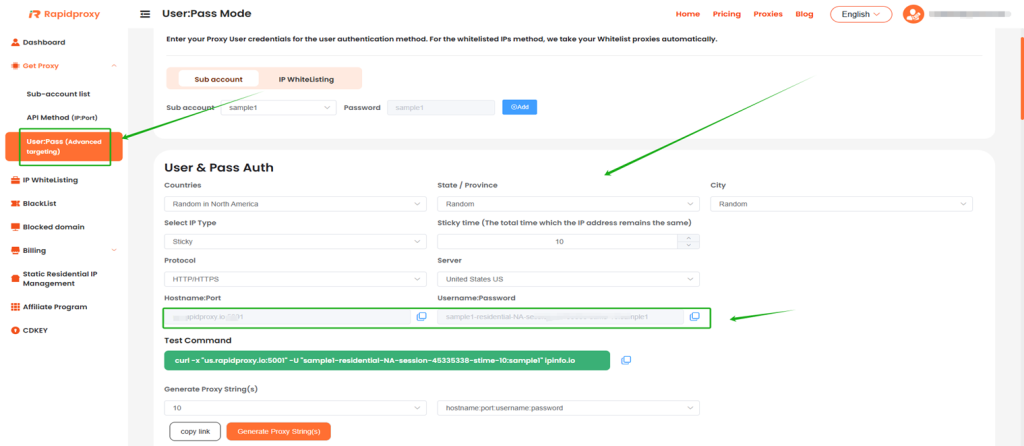This screenshot has width=1024, height=446.
Task: Copy the Hostname:Port value with its copy icon
Action: tap(421, 317)
